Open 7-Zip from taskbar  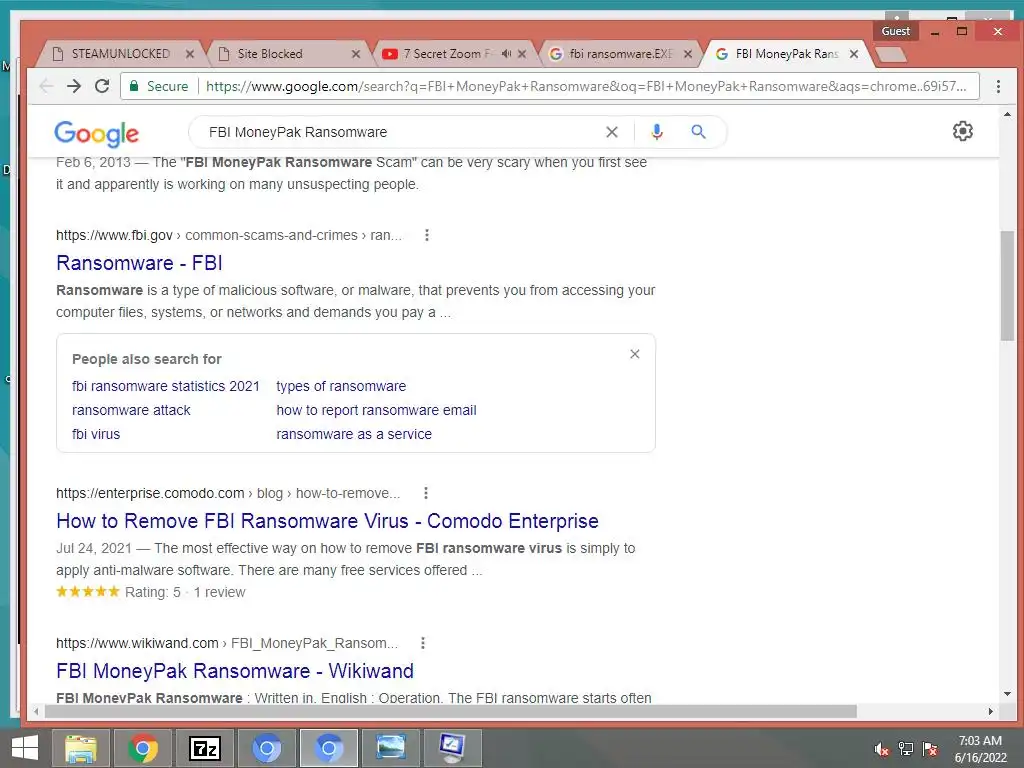[205, 748]
